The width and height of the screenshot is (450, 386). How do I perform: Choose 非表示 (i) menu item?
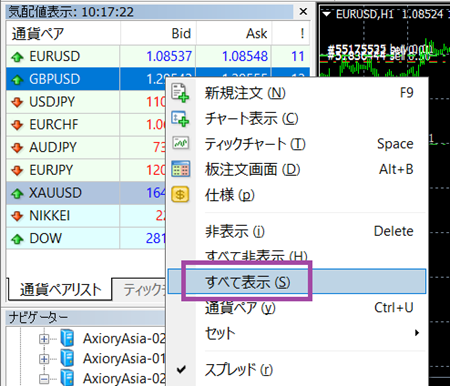coord(297,231)
